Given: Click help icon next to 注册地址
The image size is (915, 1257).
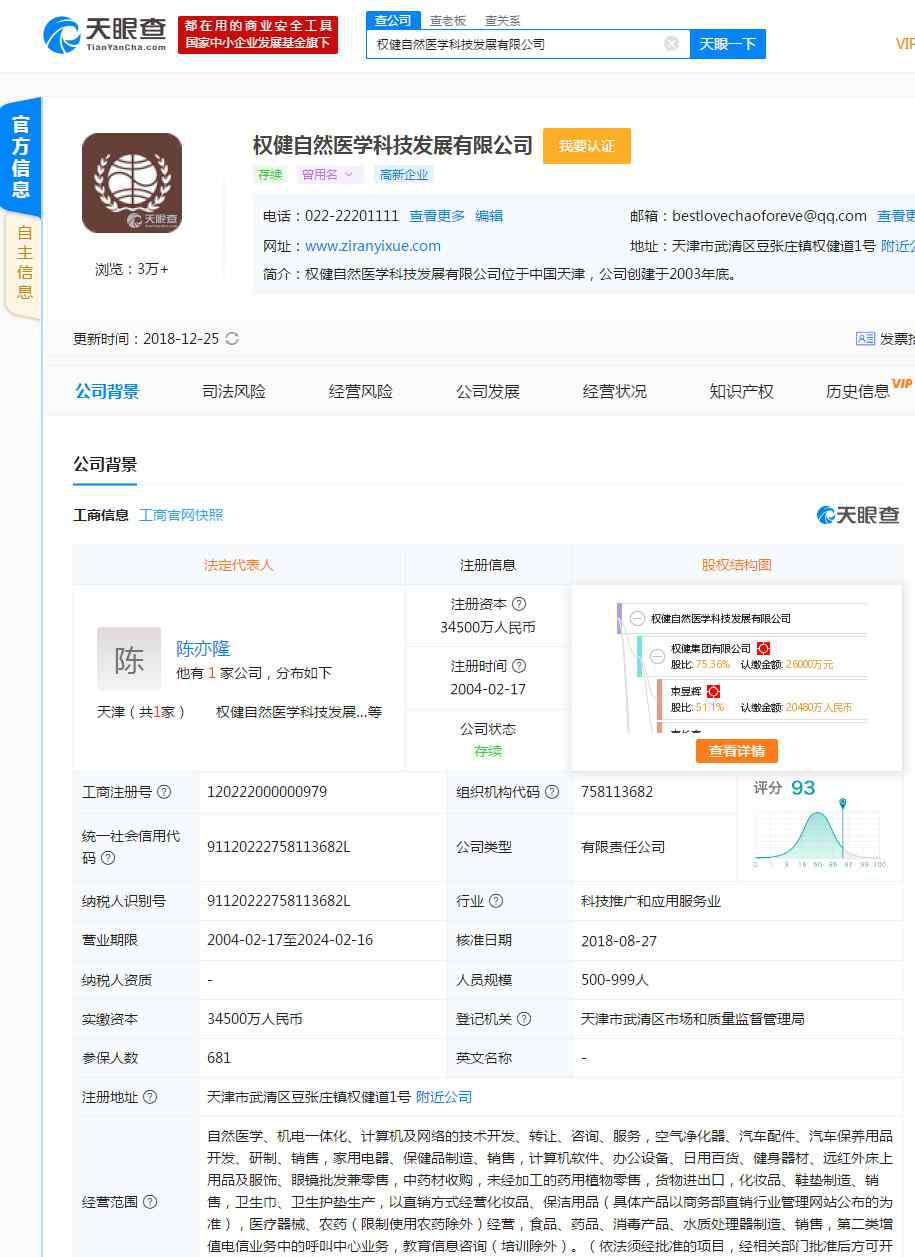Looking at the screenshot, I should click(150, 1097).
